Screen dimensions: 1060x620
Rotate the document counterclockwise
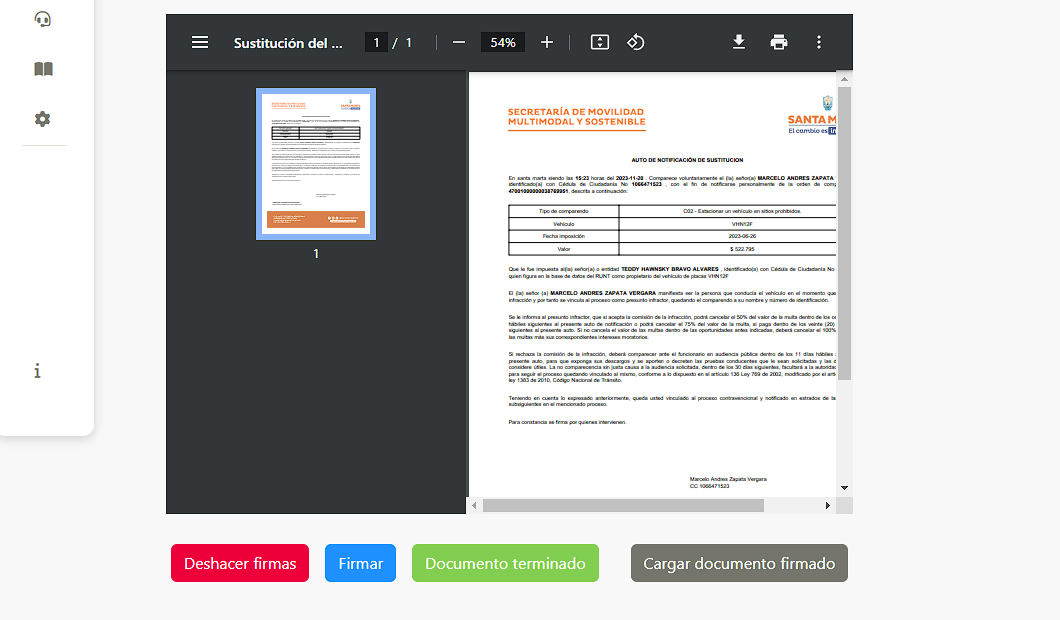click(x=635, y=43)
